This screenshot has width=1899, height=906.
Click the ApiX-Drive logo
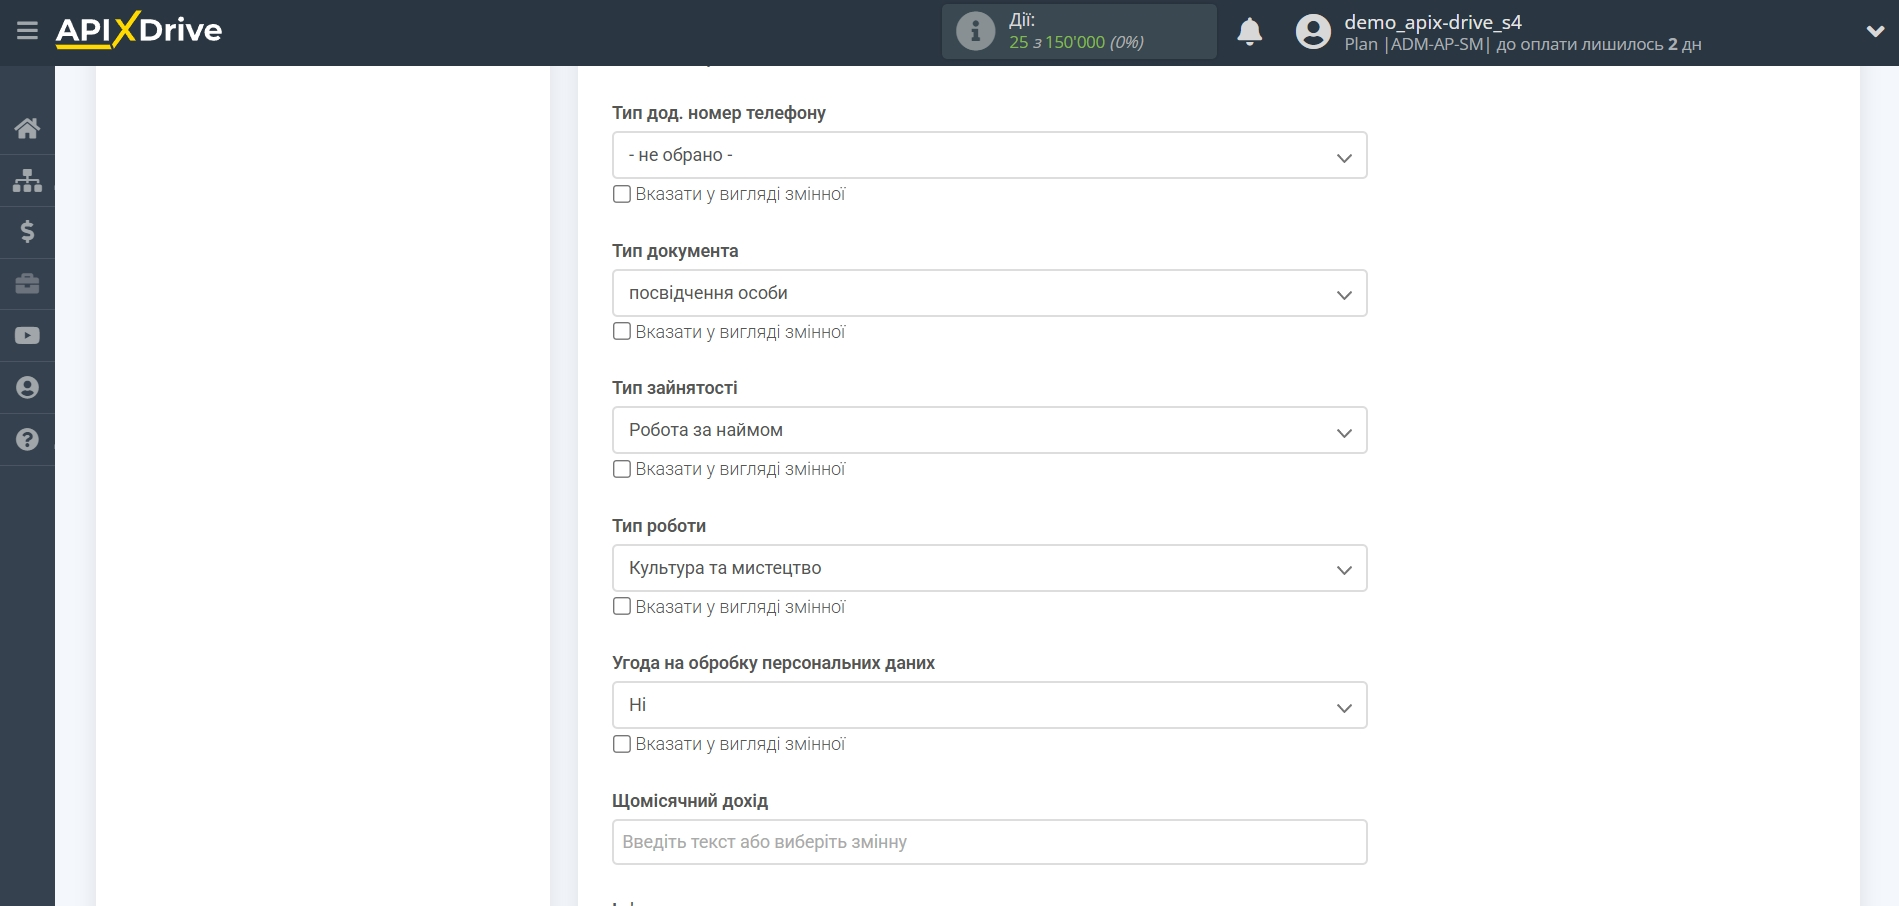(x=139, y=30)
